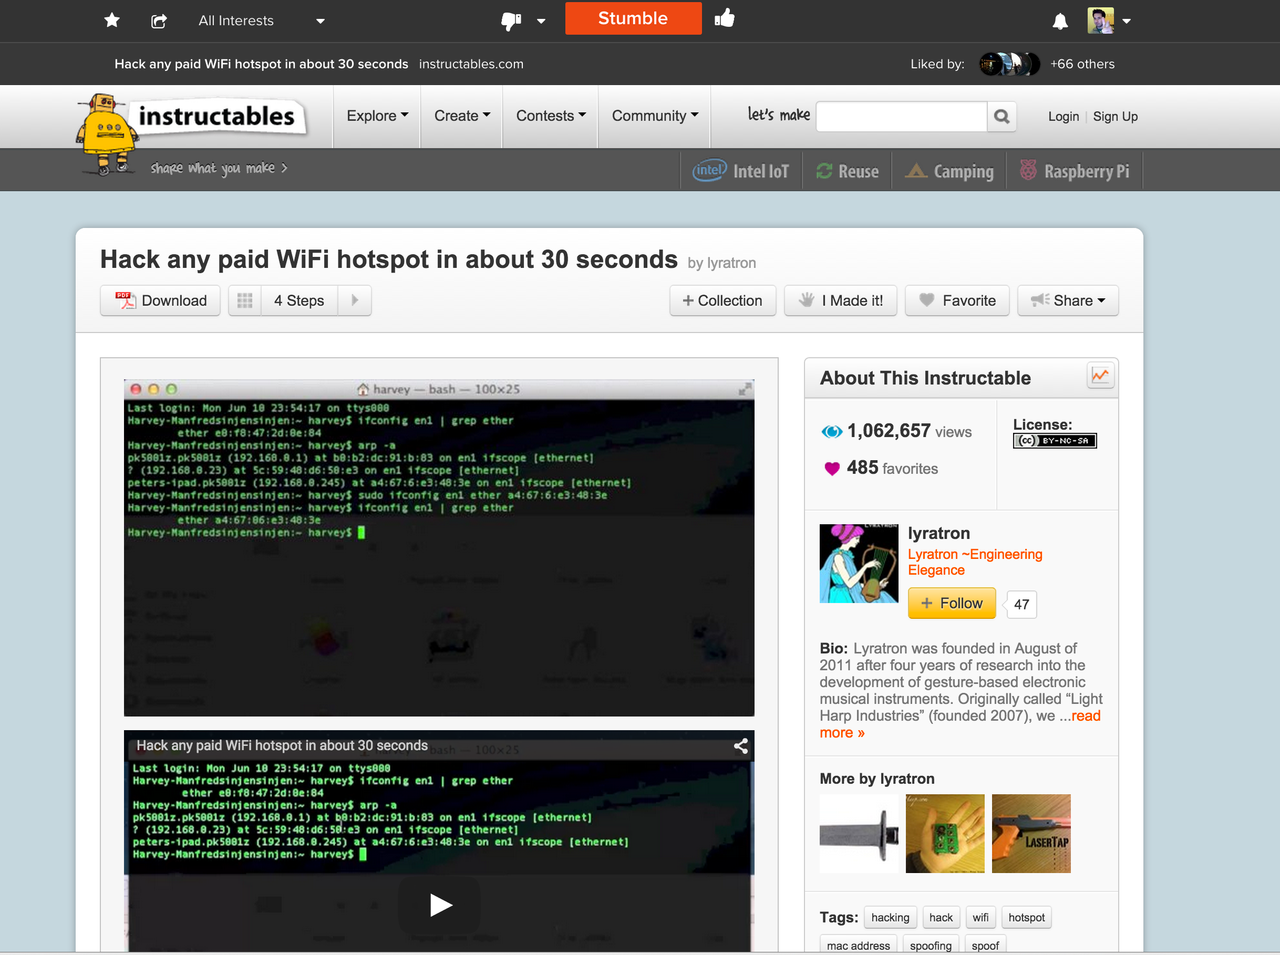1280x955 pixels.
Task: Add to Collection button
Action: (722, 301)
